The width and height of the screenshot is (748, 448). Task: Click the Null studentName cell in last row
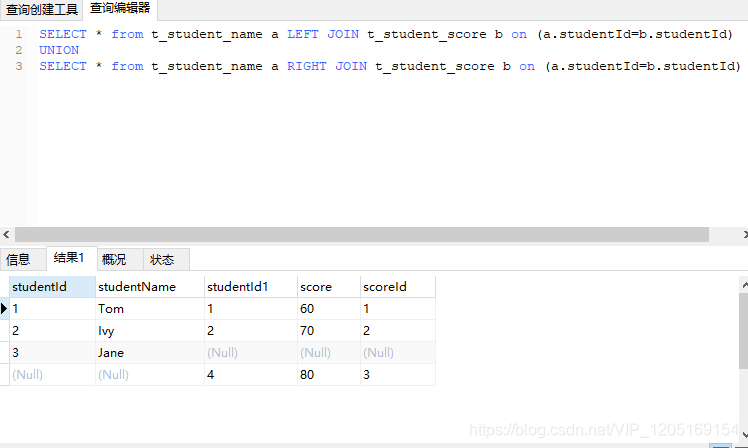(x=150, y=375)
